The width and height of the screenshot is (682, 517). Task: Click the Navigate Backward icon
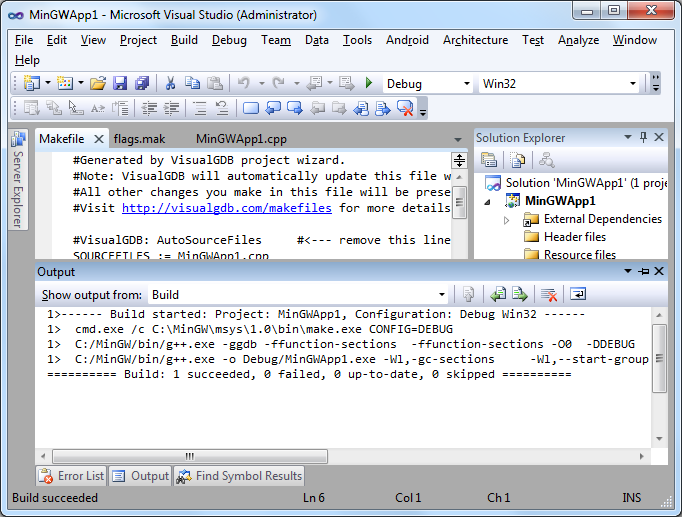(x=314, y=83)
